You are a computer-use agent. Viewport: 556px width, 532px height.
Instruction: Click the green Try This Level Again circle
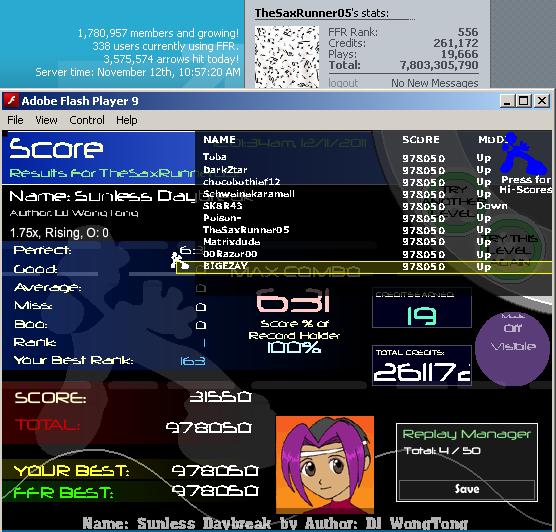(x=512, y=248)
